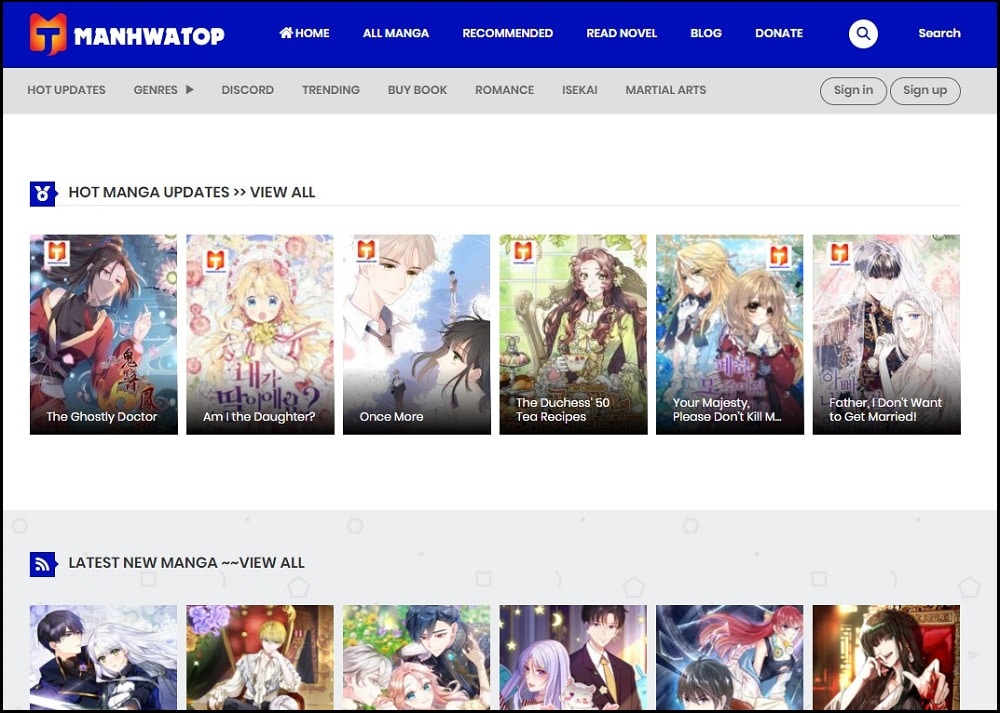Open latest manga with dark-haired man and white-haired girl
Image resolution: width=1000 pixels, height=713 pixels.
[103, 658]
